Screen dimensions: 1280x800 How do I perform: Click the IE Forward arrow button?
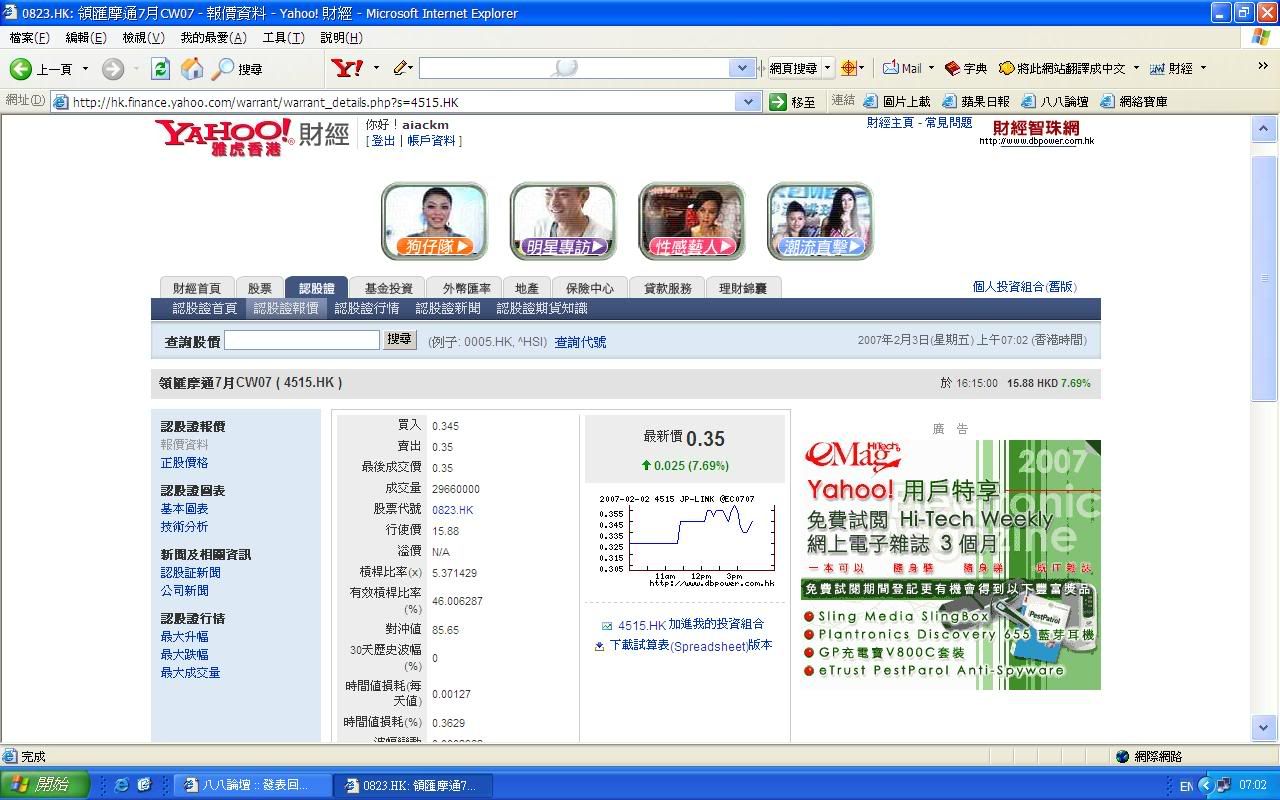[x=112, y=69]
